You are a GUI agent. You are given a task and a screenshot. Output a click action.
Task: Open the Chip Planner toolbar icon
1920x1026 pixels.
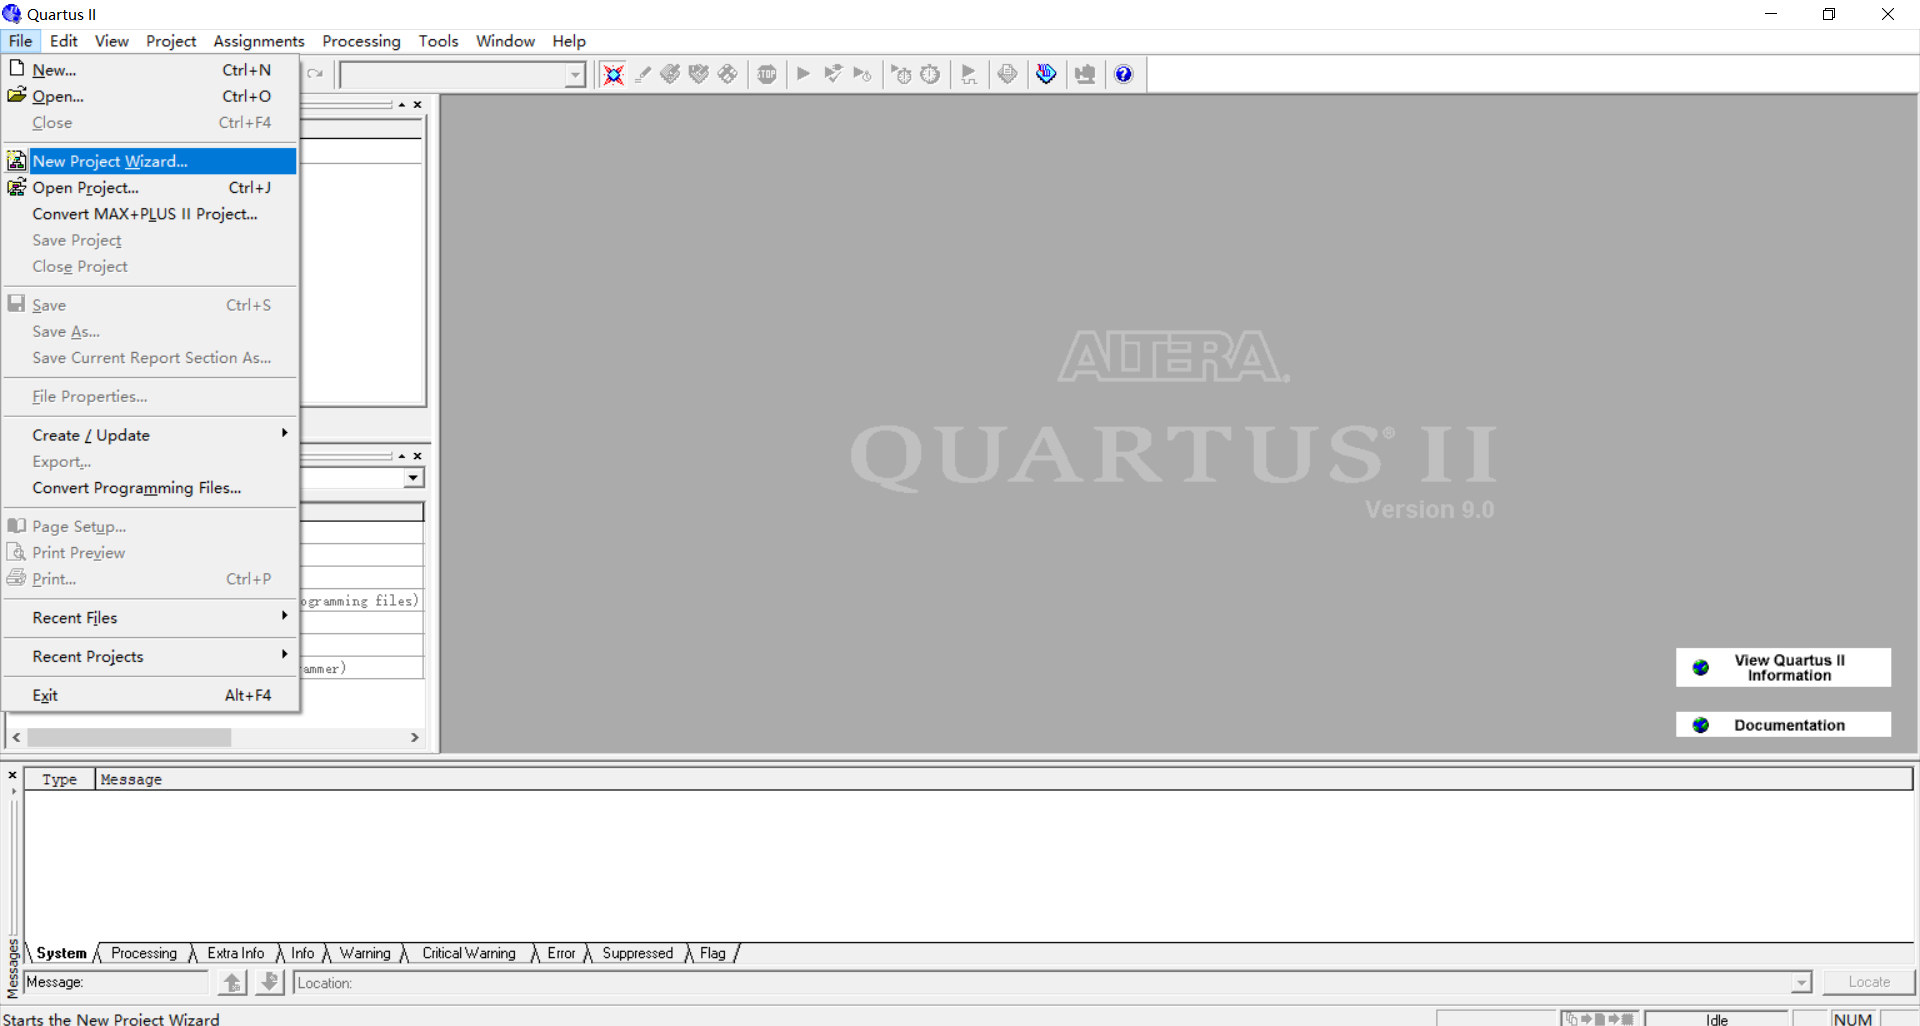[727, 73]
